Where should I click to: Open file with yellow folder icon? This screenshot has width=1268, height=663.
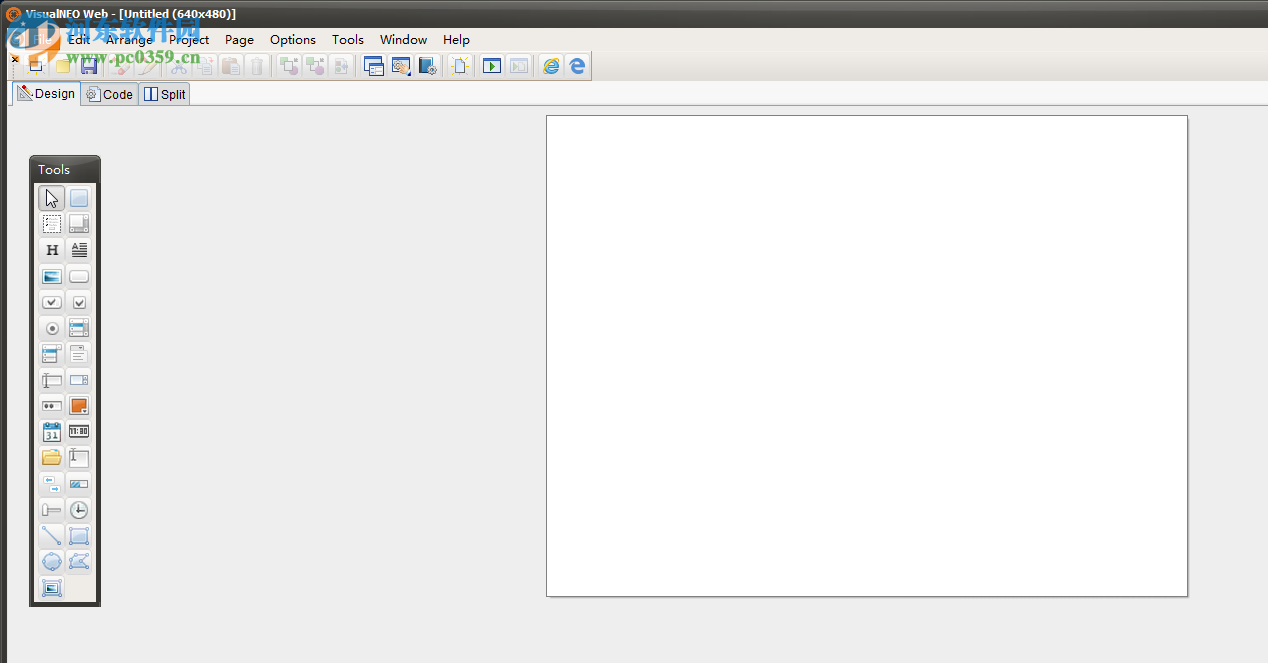[63, 66]
